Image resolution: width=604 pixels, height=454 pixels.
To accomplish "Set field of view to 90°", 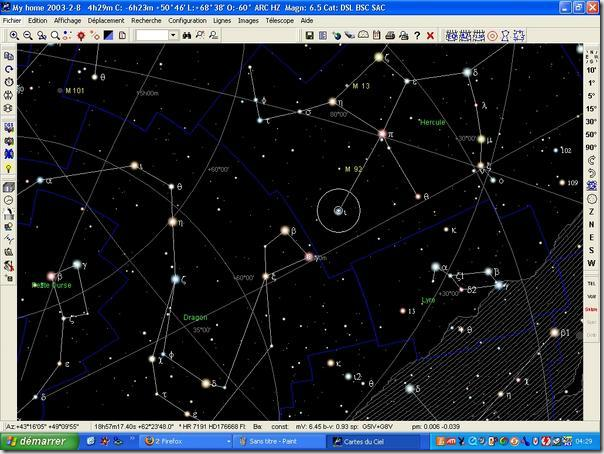I will 591,147.
